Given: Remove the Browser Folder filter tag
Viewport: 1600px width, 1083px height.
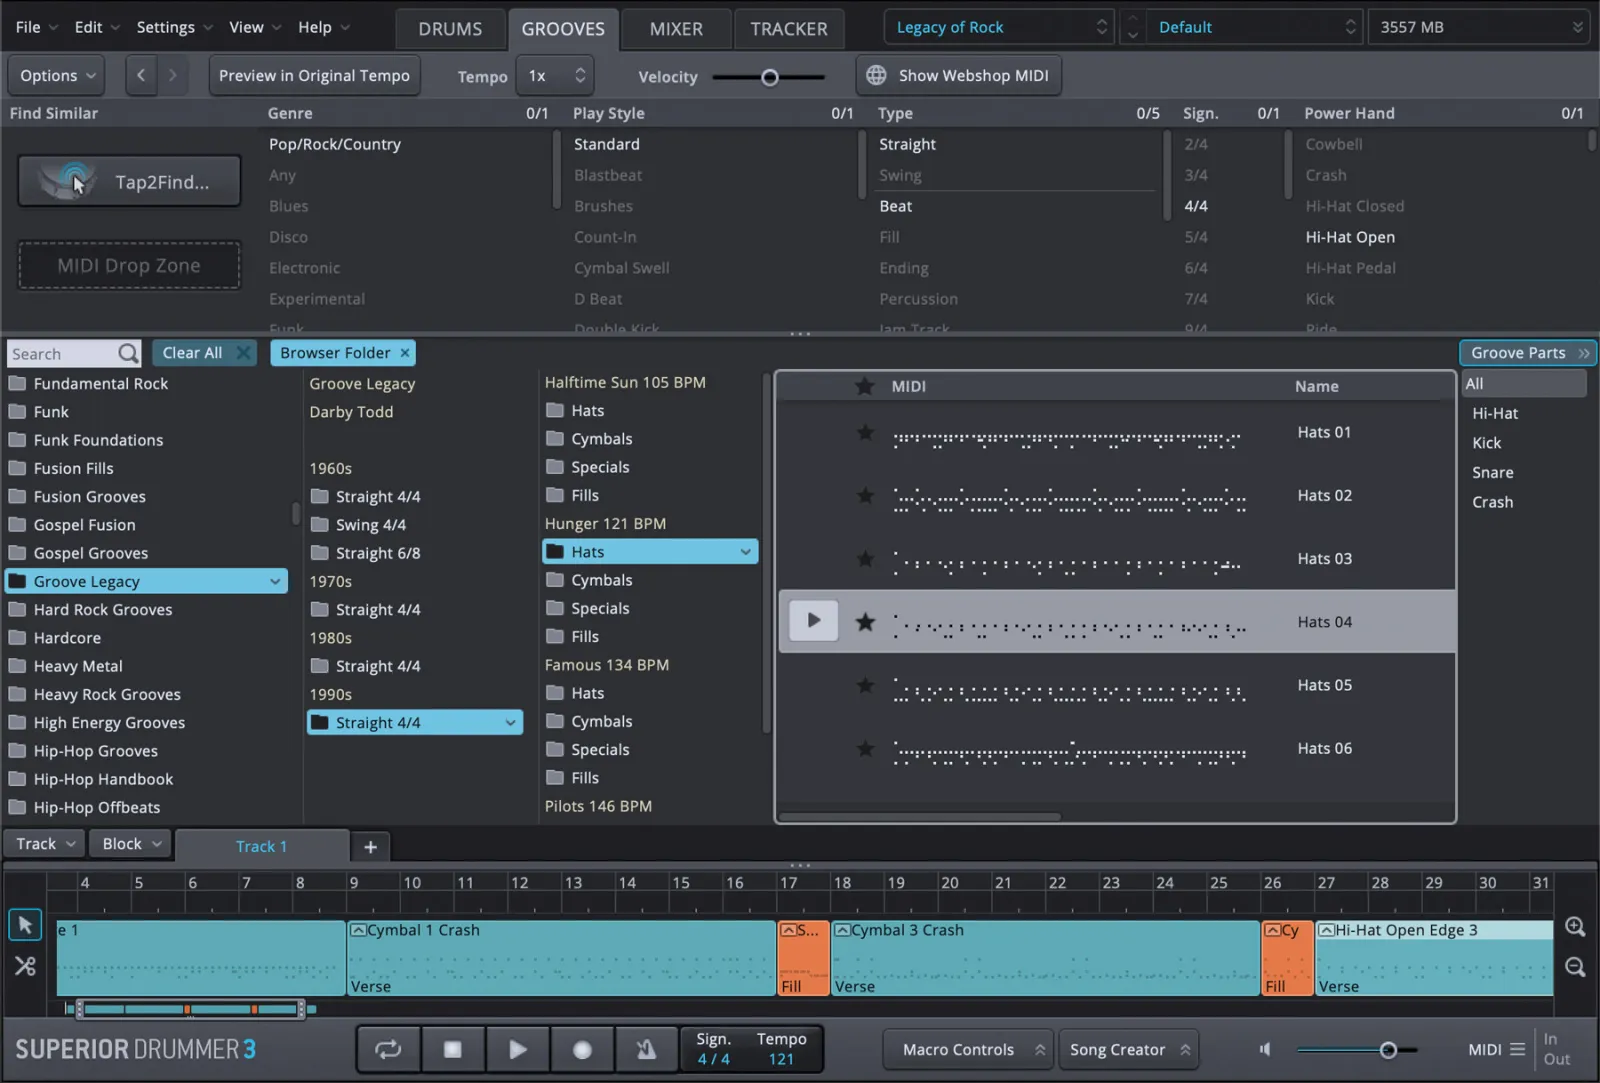Looking at the screenshot, I should [x=405, y=353].
